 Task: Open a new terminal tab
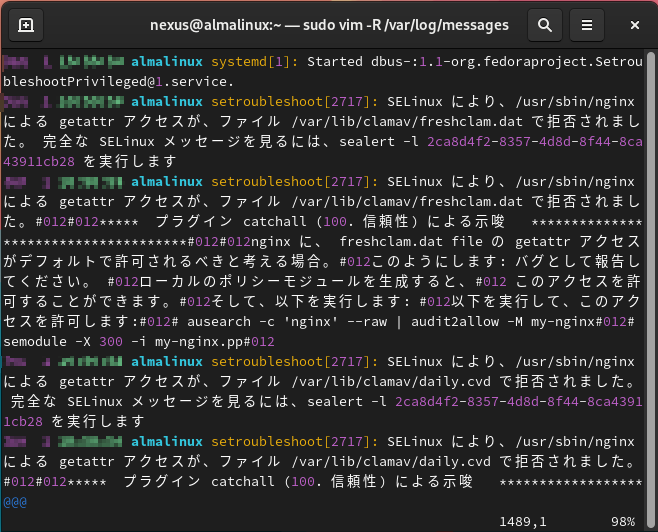tap(26, 25)
